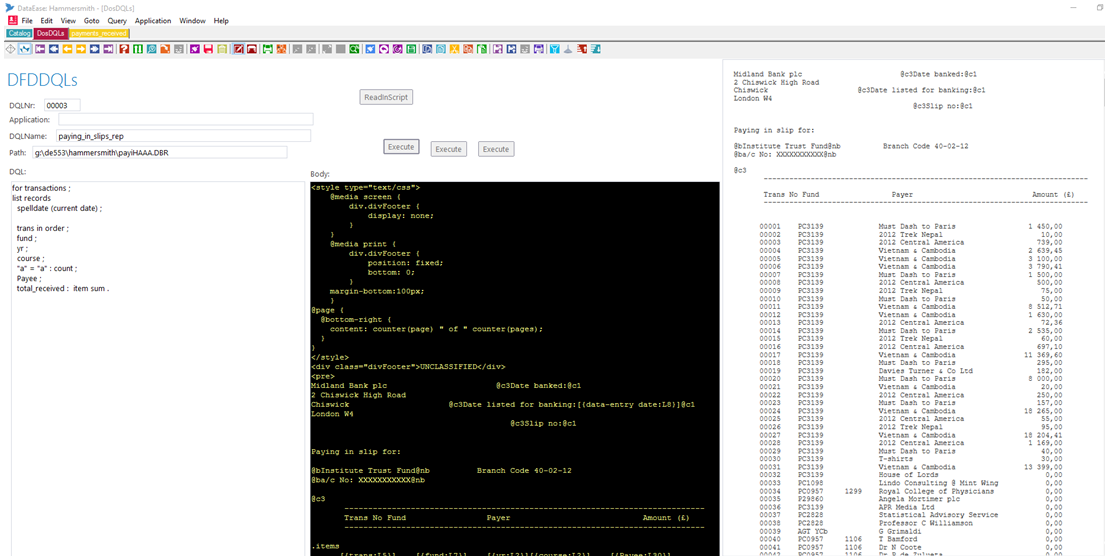
Task: Click the teal magnifier search icon
Action: click(x=152, y=49)
